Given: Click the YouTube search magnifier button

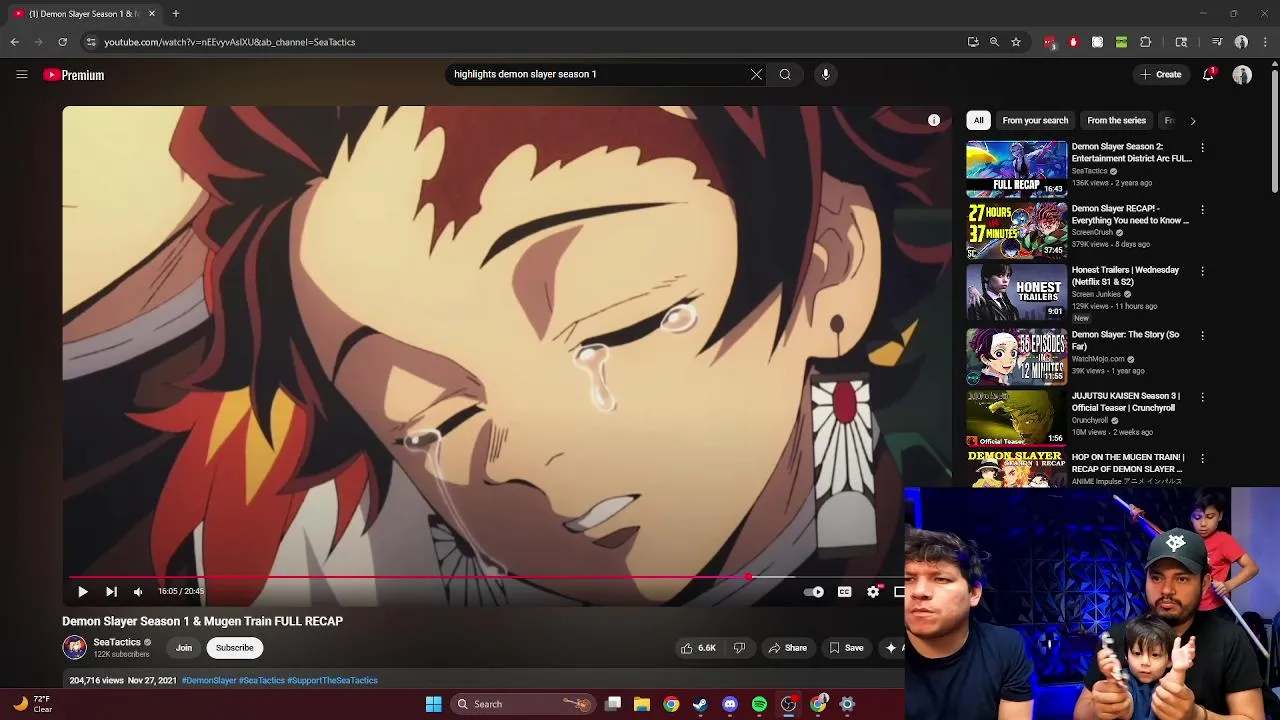Looking at the screenshot, I should coord(785,74).
